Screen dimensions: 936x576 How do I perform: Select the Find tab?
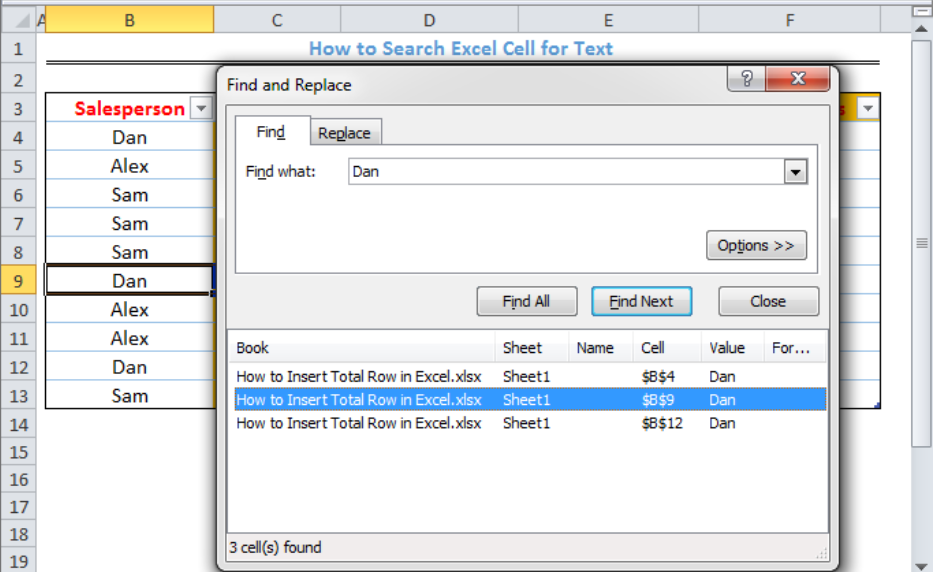pyautogui.click(x=271, y=131)
